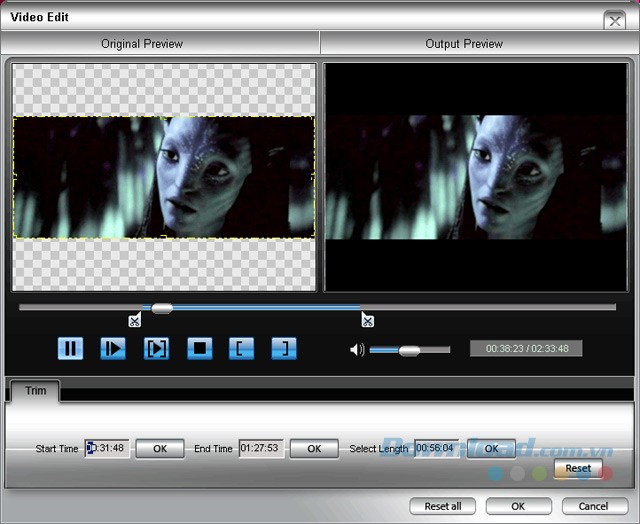This screenshot has height=524, width=640.
Task: Click the Reset all button
Action: [x=443, y=506]
